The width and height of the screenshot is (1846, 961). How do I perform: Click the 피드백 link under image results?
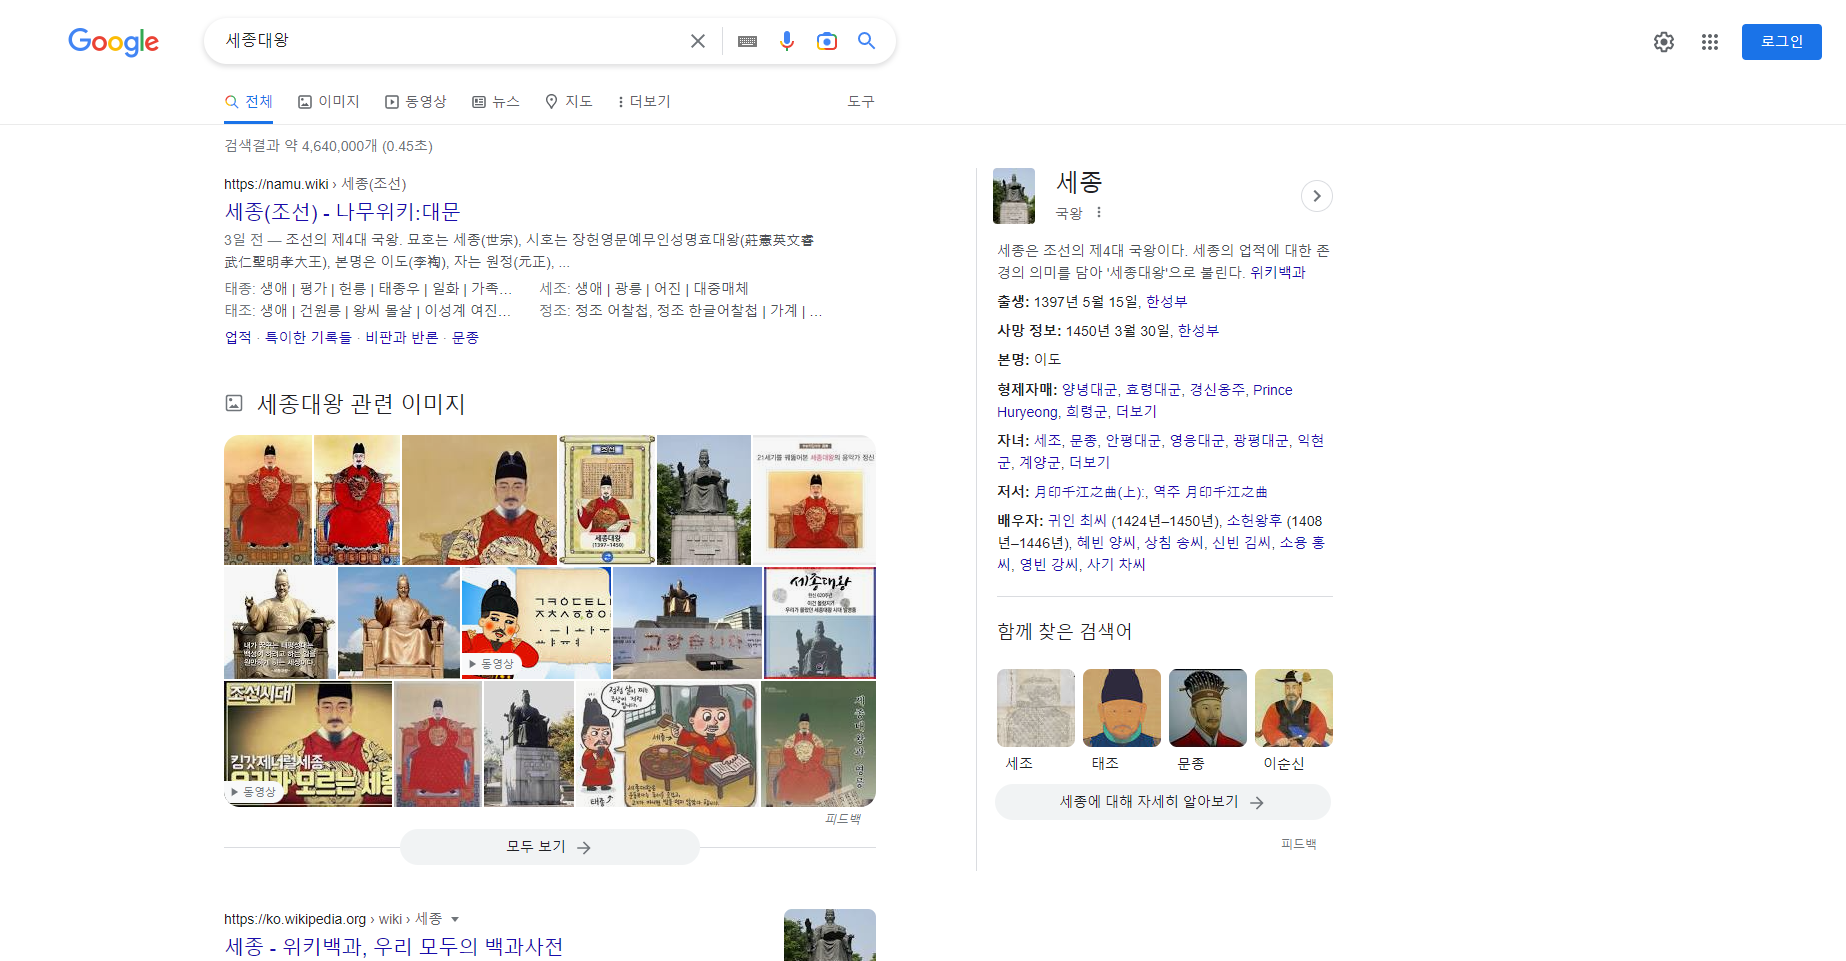(x=843, y=819)
